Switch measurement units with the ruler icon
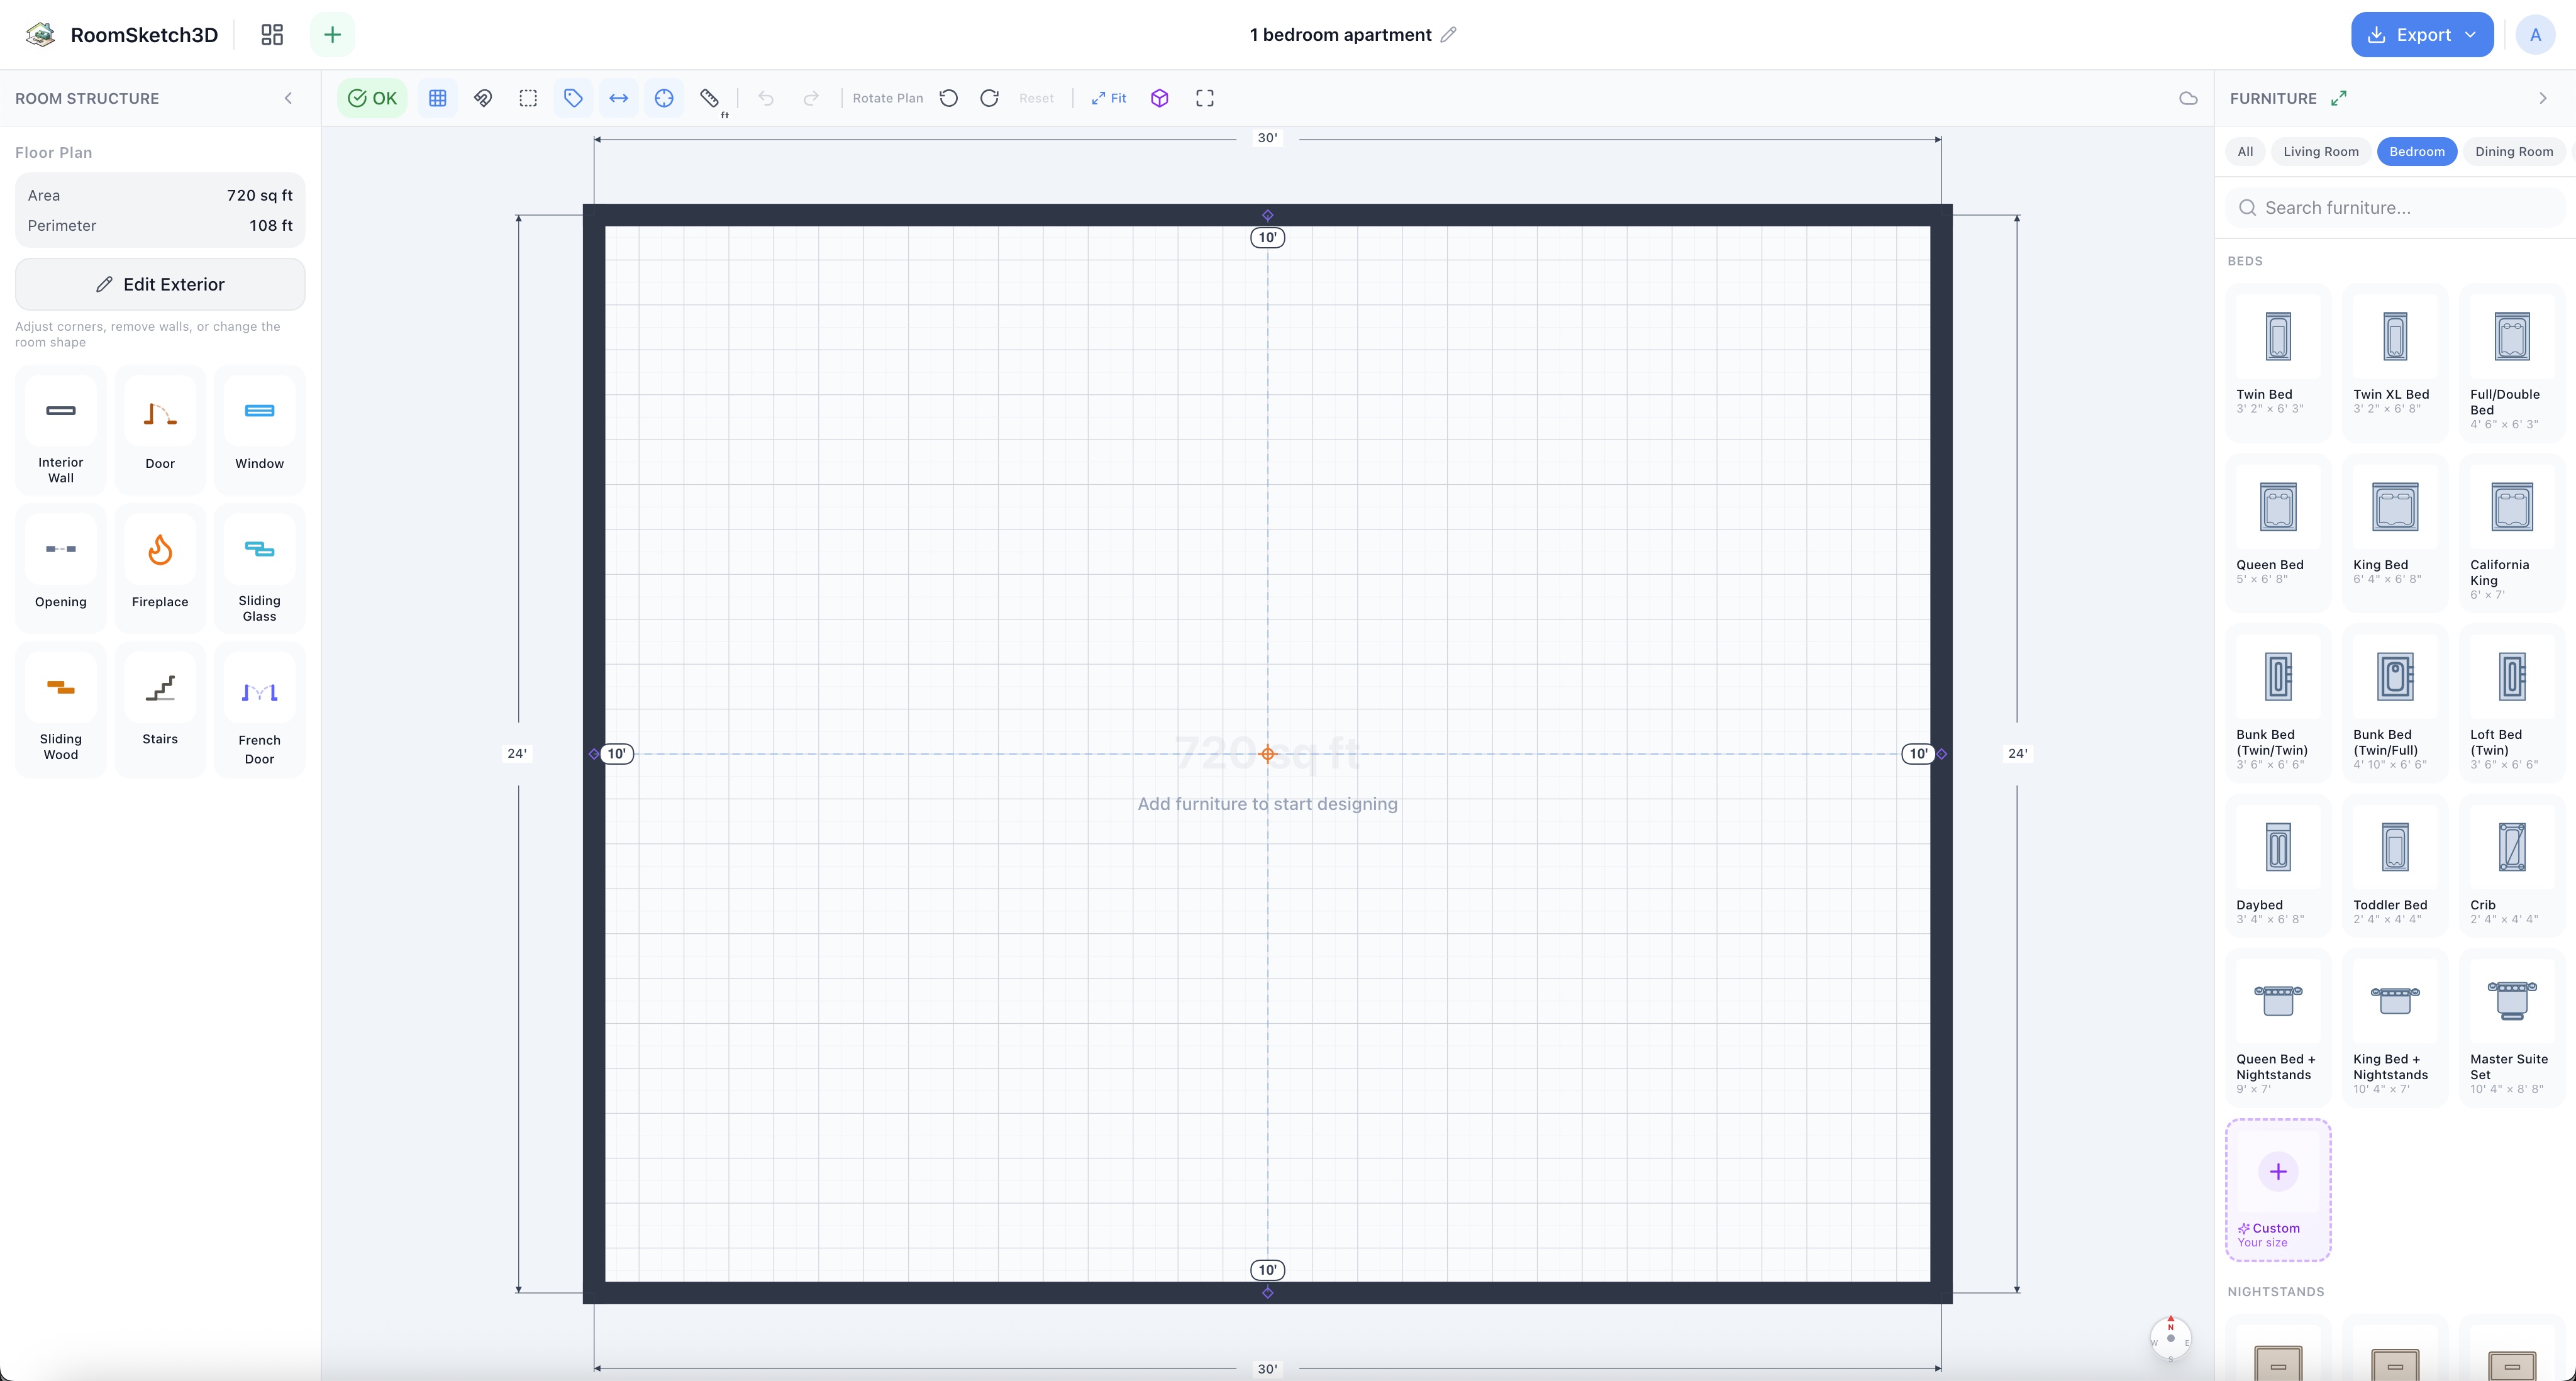This screenshot has width=2576, height=1381. tap(710, 98)
